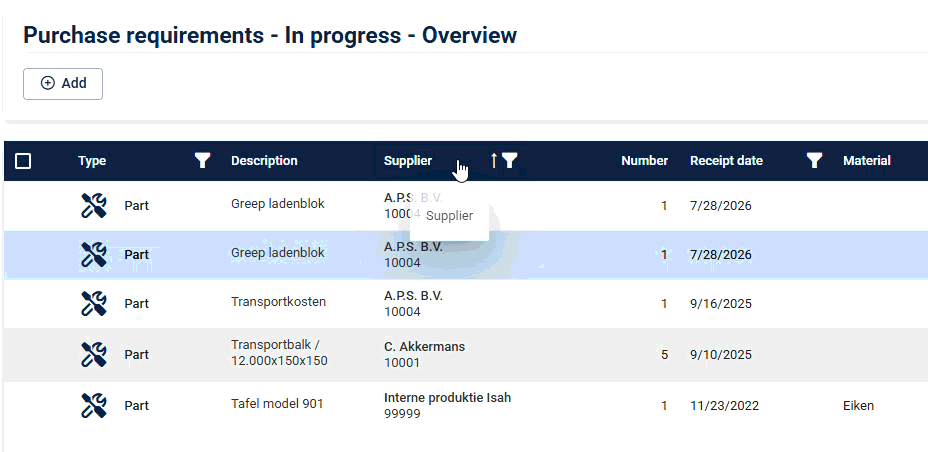This screenshot has height=452, width=928.
Task: Click the Part icon in Transportbalk row
Action: [x=93, y=354]
